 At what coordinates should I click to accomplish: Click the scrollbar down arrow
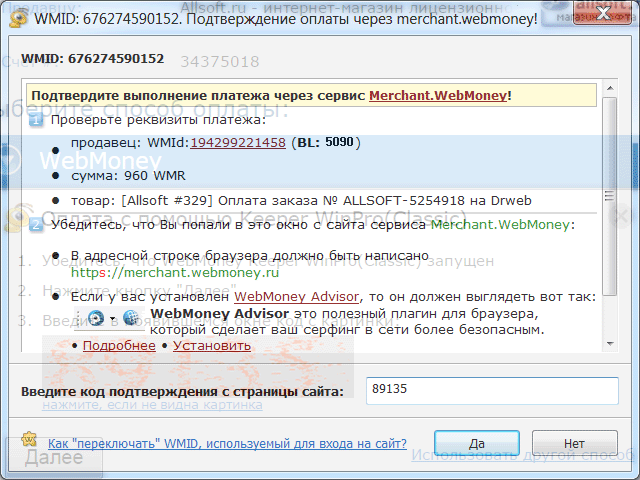point(610,344)
